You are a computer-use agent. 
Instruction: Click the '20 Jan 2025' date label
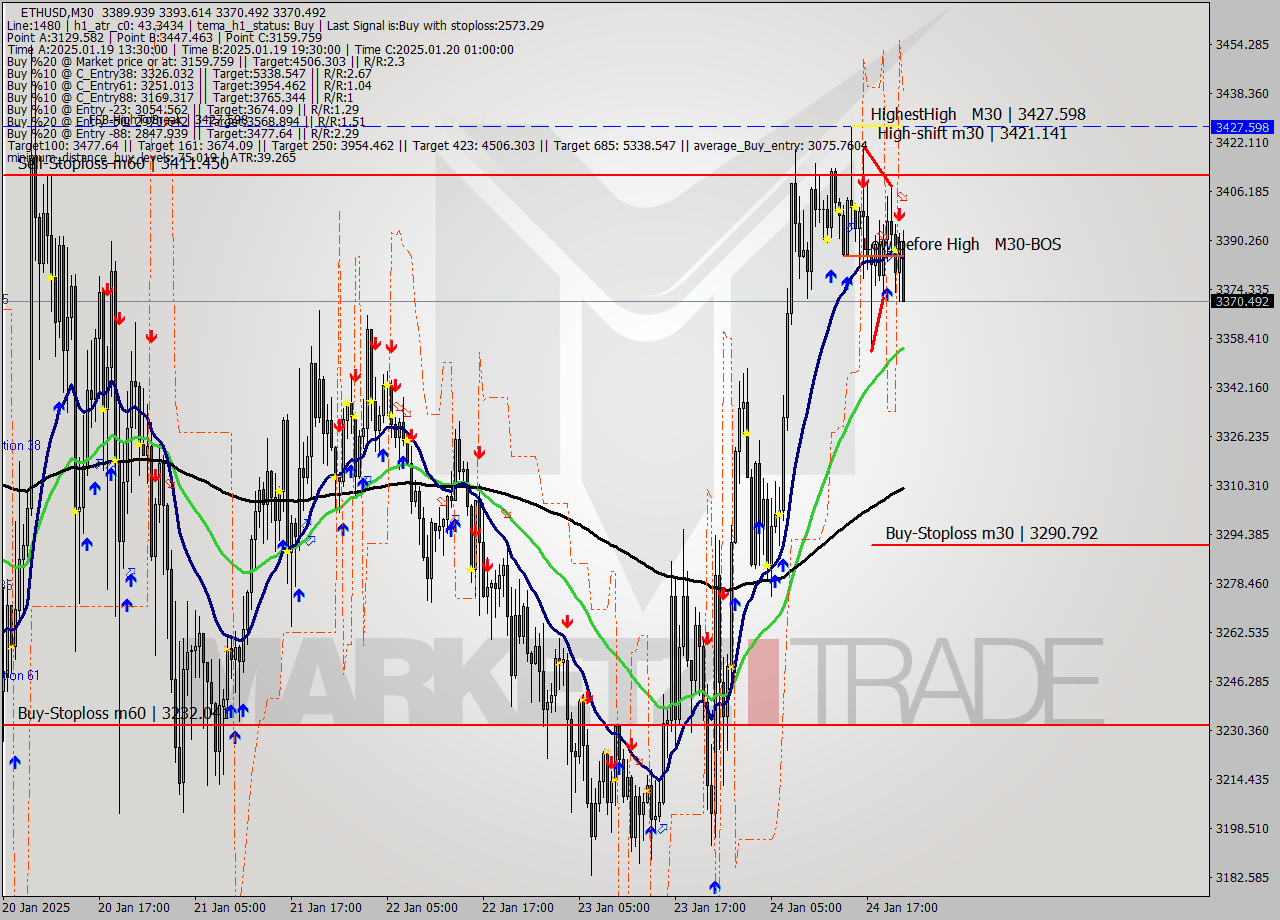coord(37,908)
